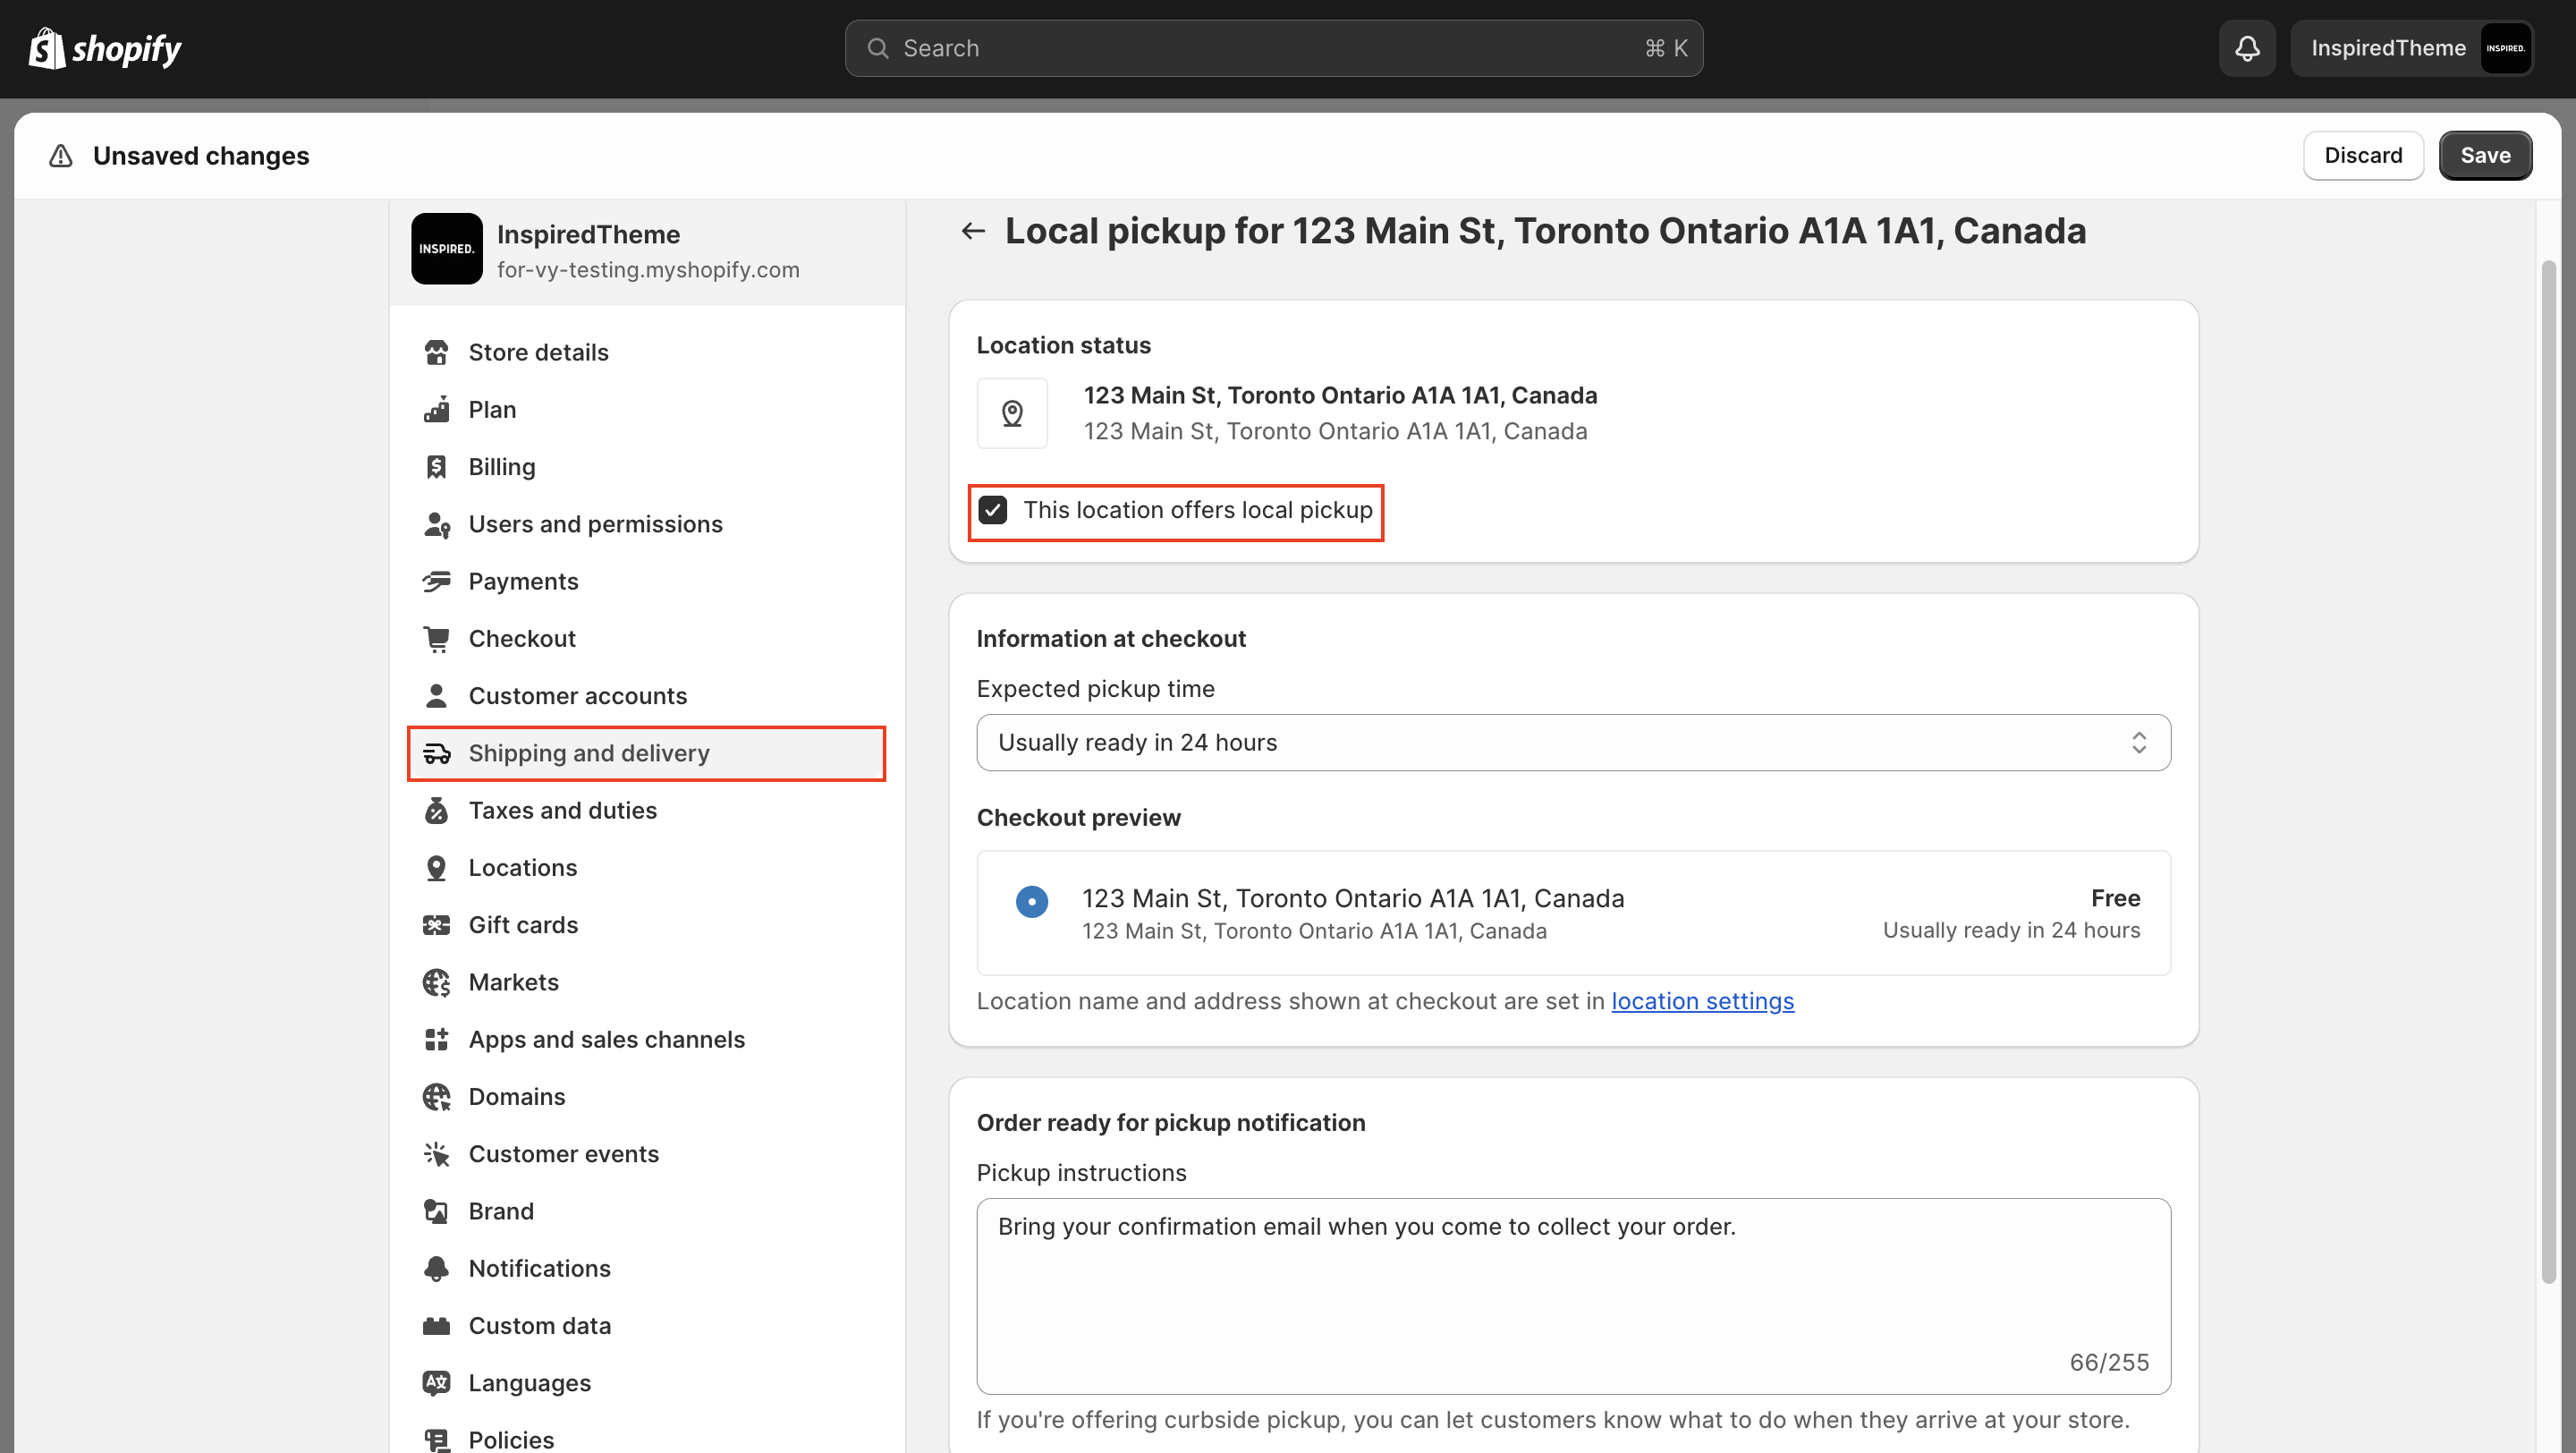The image size is (2576, 1453).
Task: Click the Billing receipt icon
Action: click(x=436, y=467)
